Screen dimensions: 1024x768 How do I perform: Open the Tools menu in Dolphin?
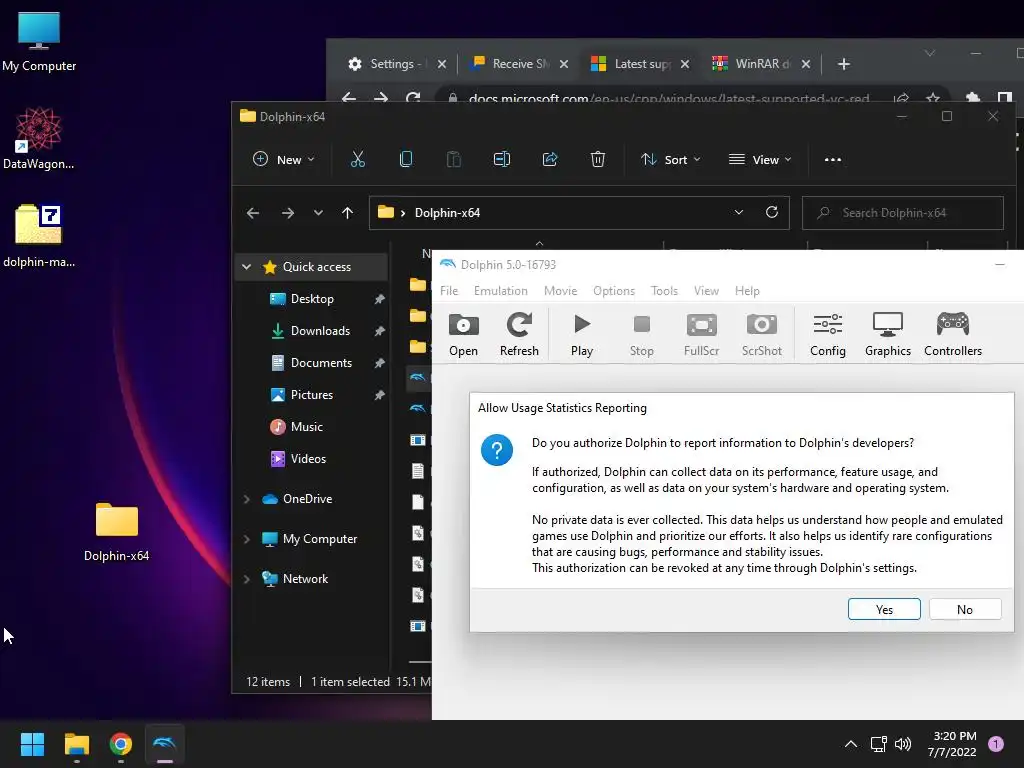pyautogui.click(x=664, y=291)
